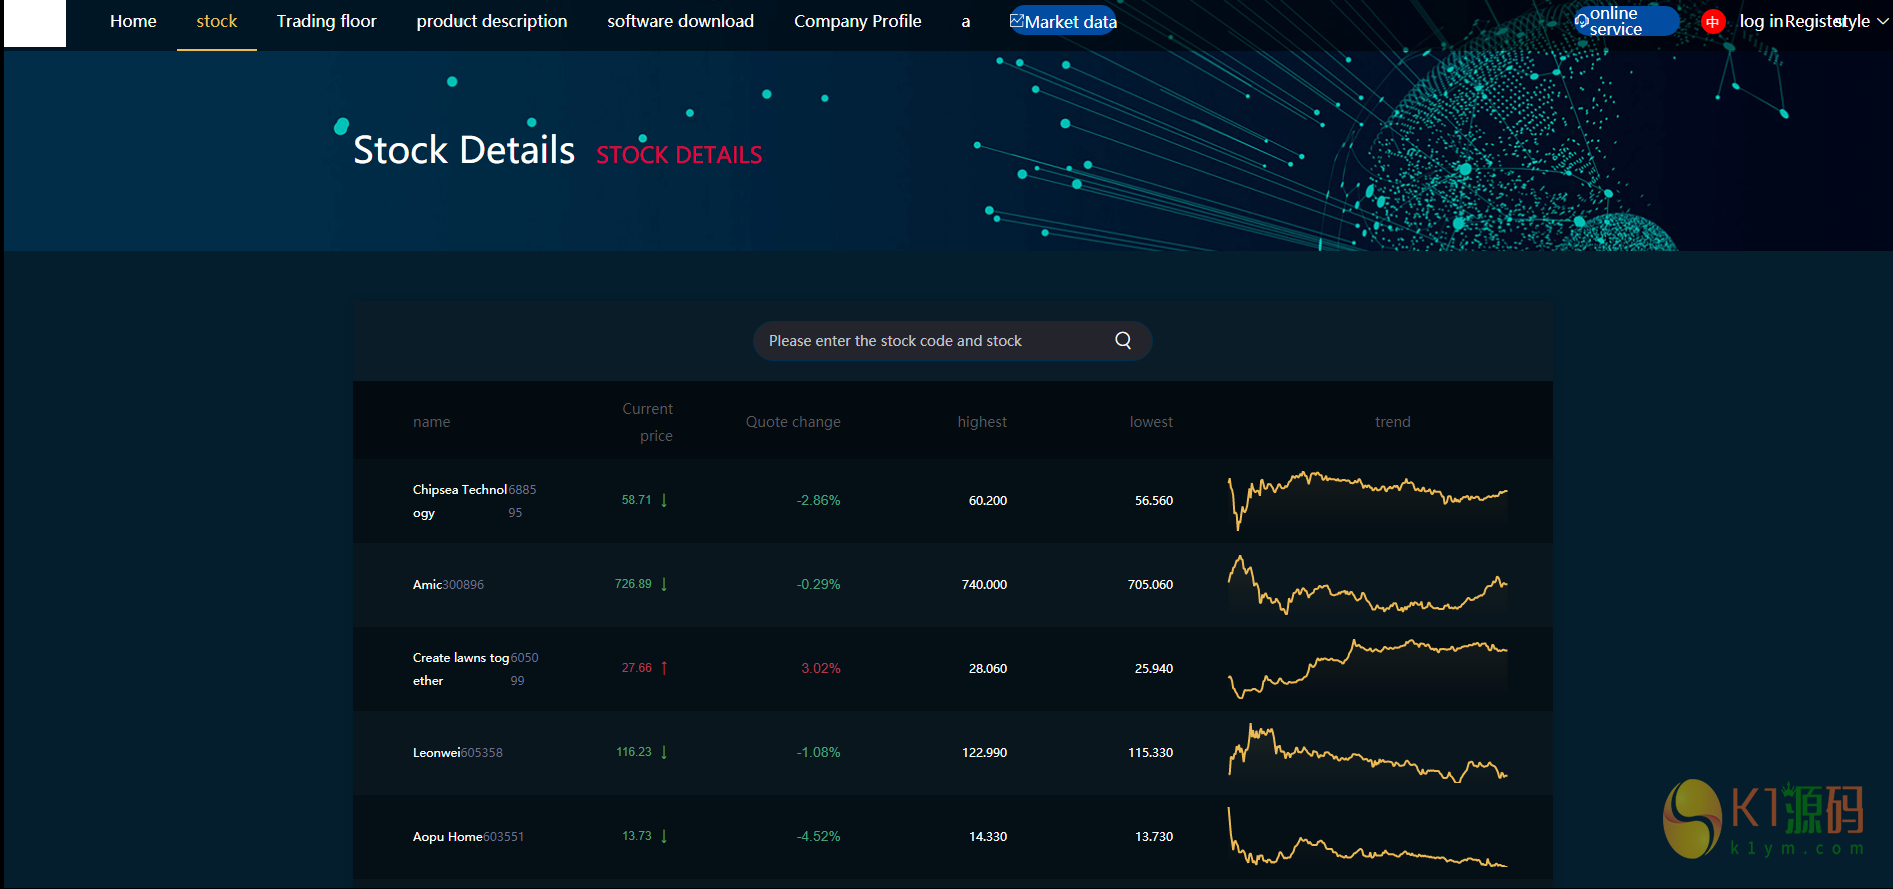Click the lowest value 25.940
The width and height of the screenshot is (1893, 889).
[x=1154, y=668]
